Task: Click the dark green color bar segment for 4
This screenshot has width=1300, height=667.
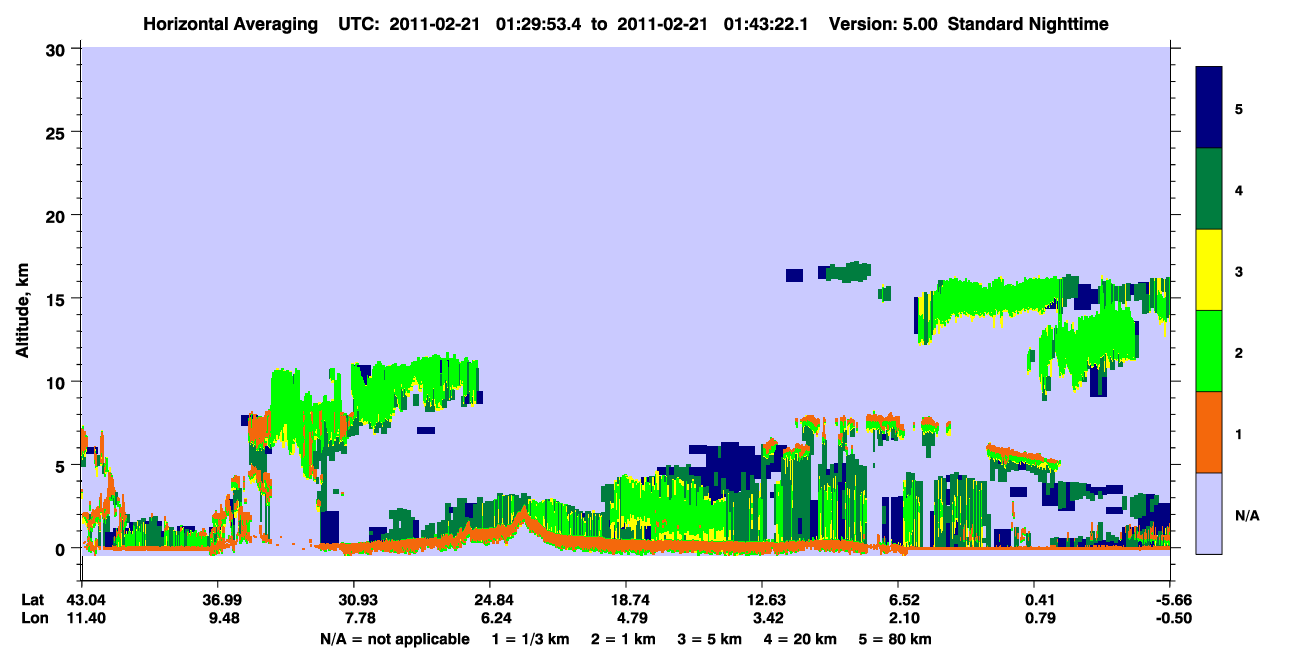Action: click(x=1209, y=189)
